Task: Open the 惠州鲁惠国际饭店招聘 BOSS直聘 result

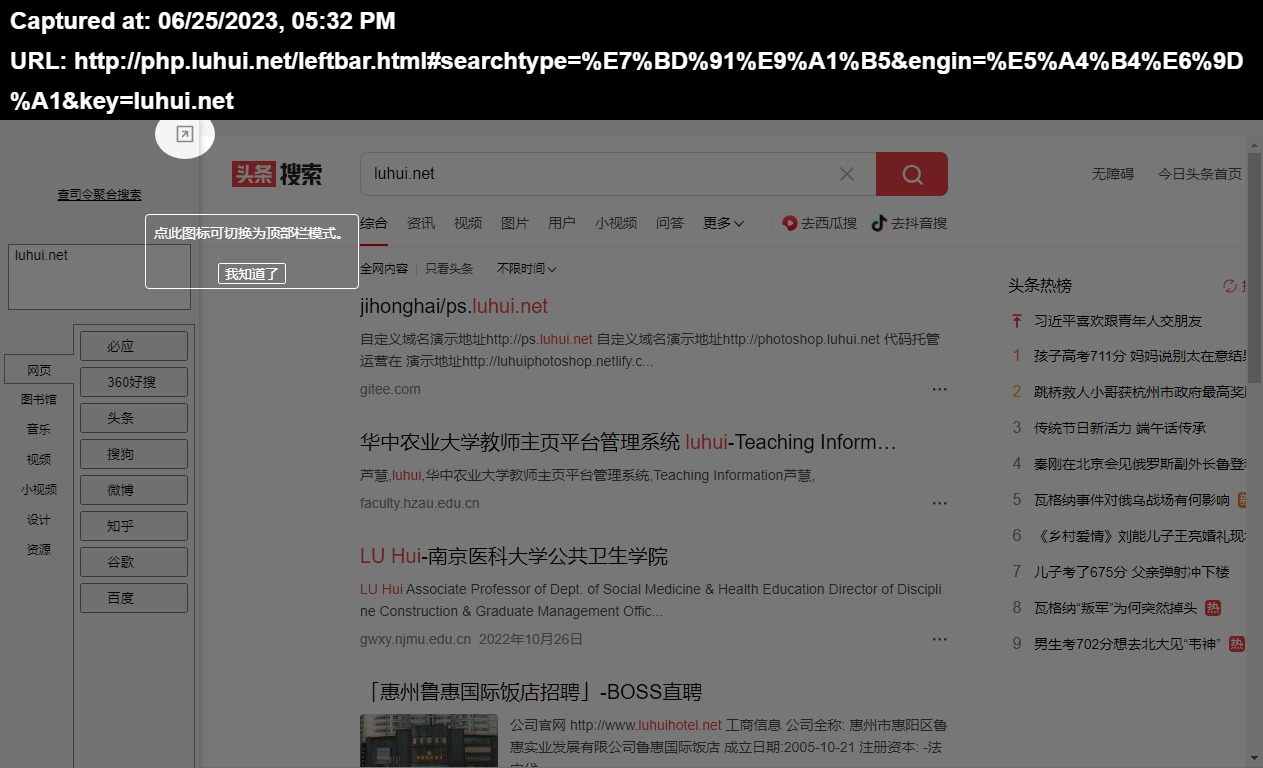Action: point(531,692)
